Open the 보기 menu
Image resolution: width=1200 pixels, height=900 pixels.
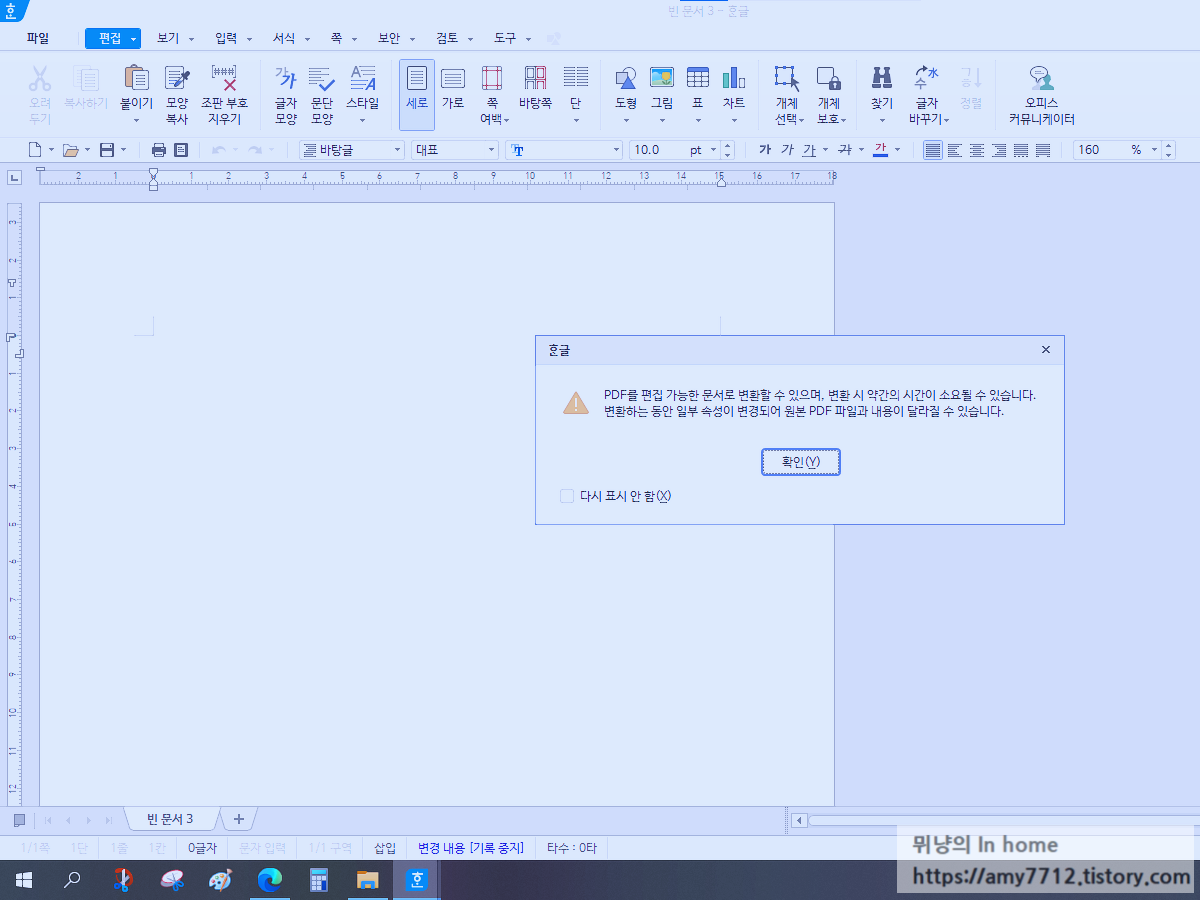168,38
